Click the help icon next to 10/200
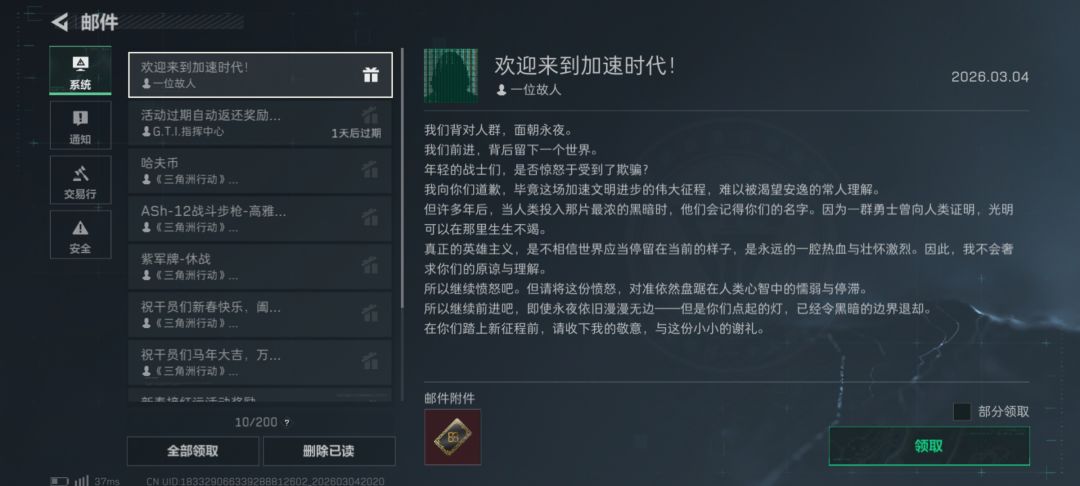The height and width of the screenshot is (486, 1080). 287,423
